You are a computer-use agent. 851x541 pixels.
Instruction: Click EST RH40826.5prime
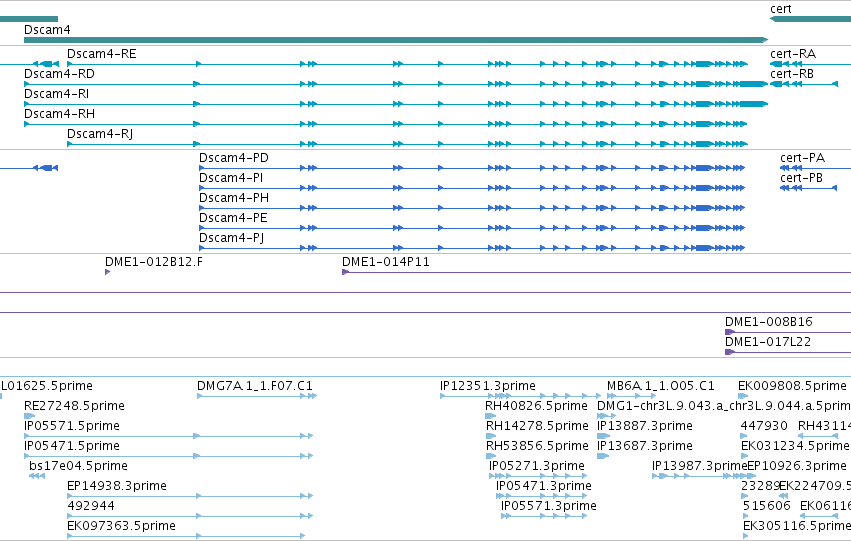click(x=536, y=406)
